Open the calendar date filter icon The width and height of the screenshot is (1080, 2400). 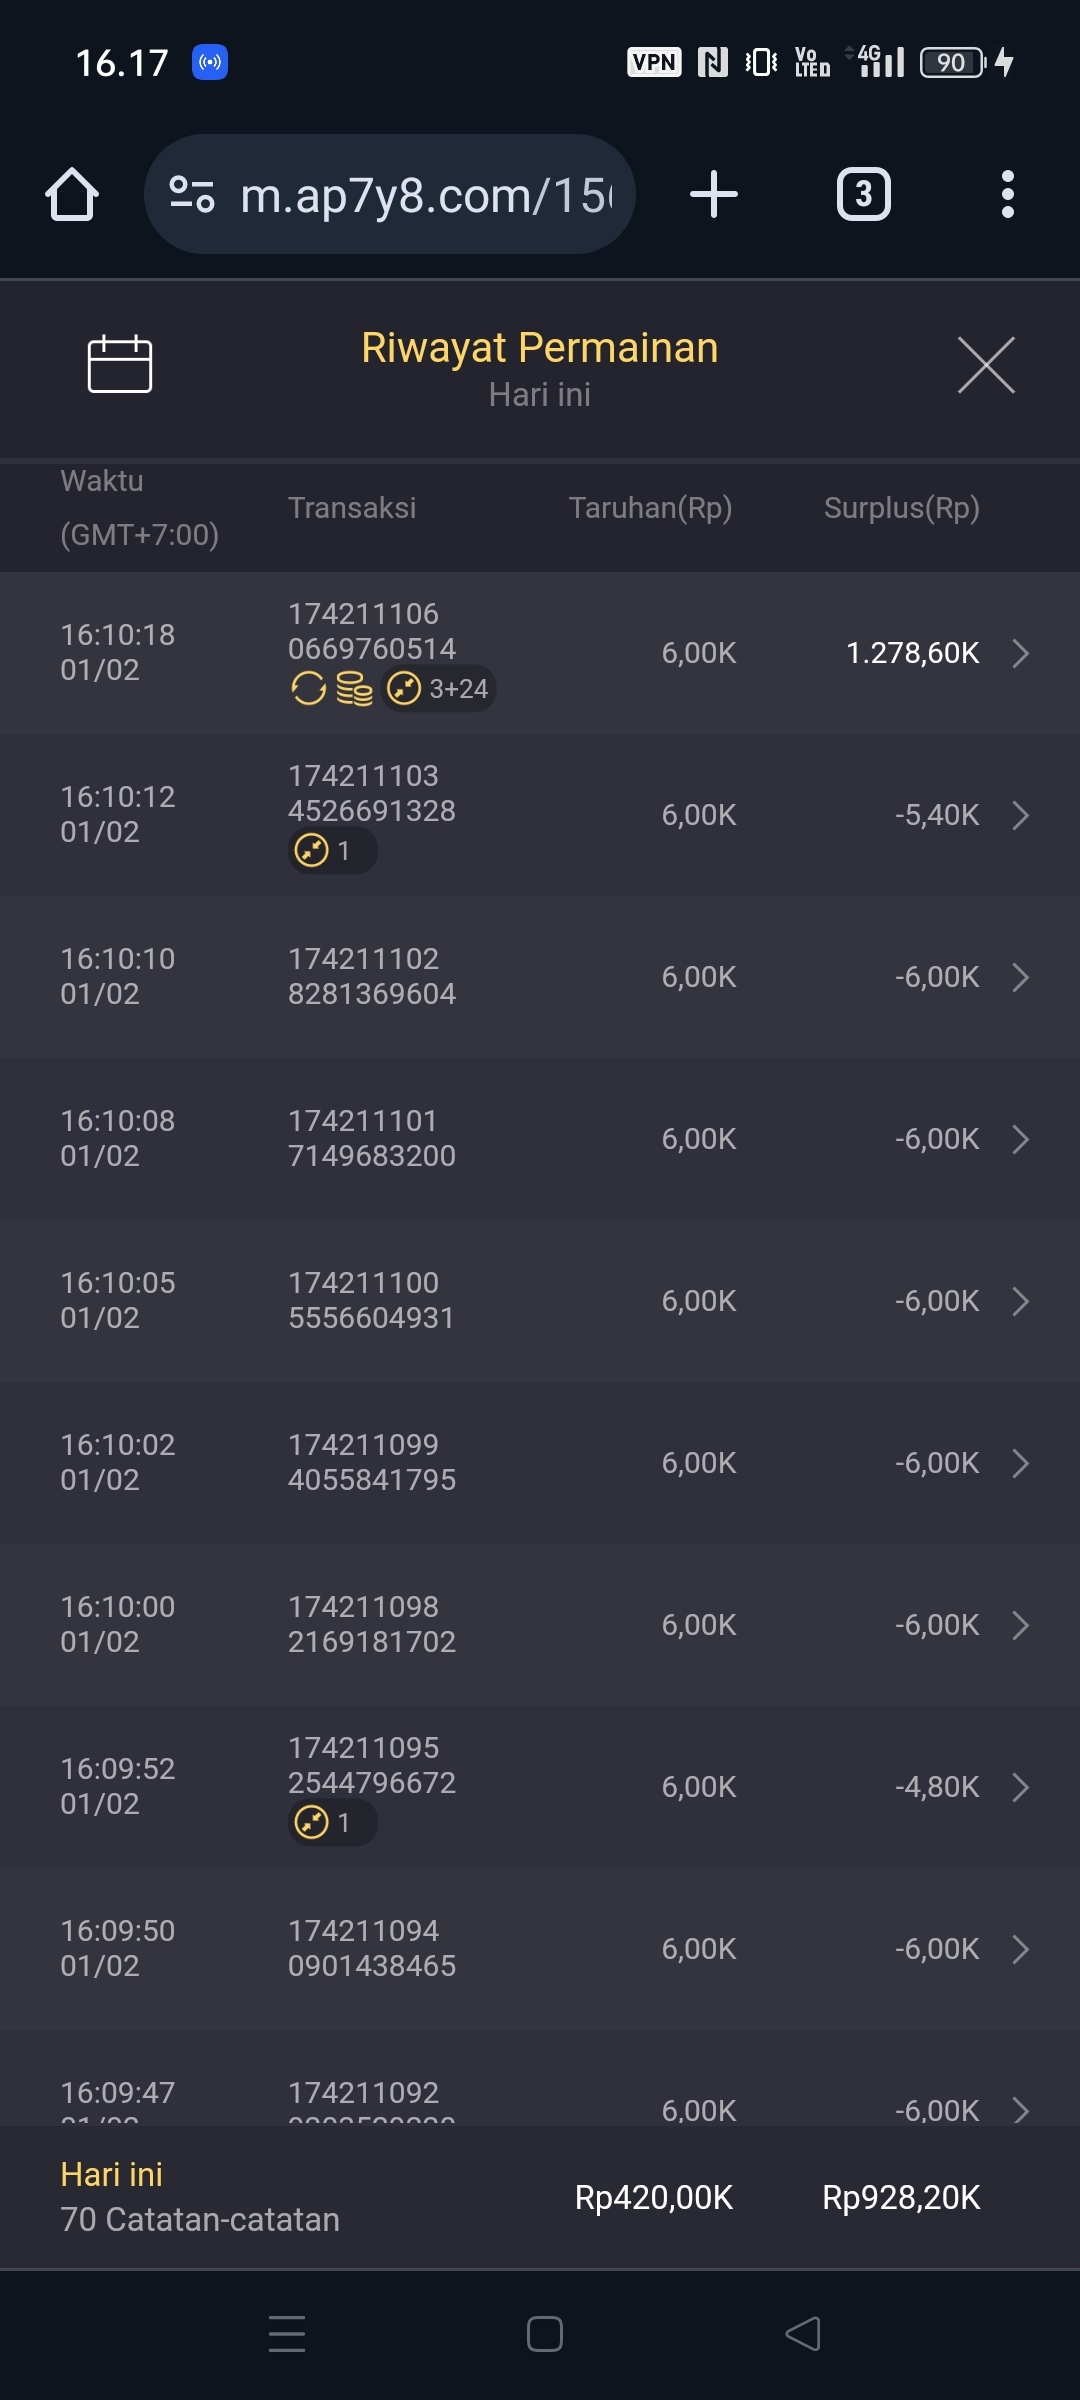click(x=120, y=364)
